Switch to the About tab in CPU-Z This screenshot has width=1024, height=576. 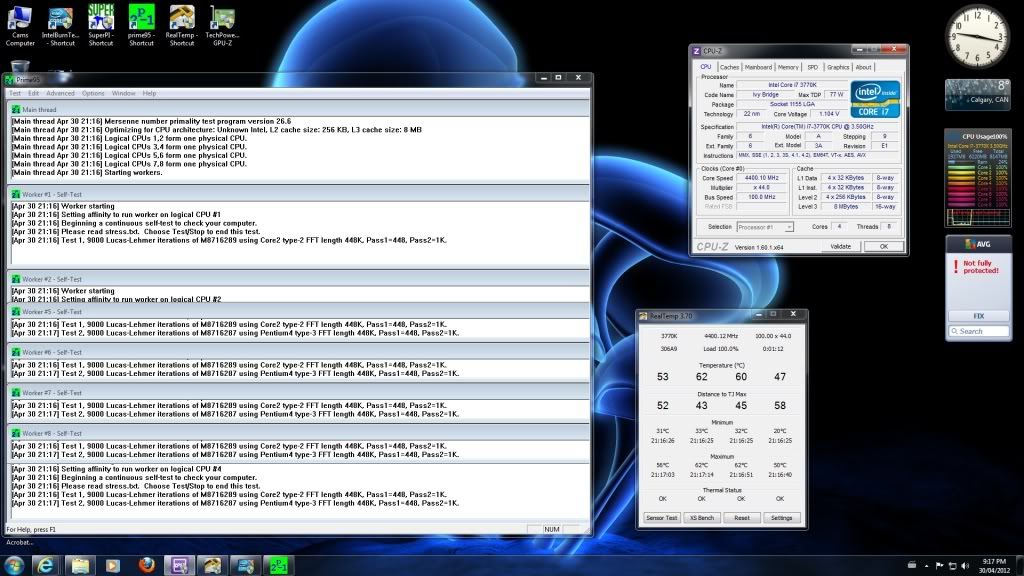[x=863, y=67]
